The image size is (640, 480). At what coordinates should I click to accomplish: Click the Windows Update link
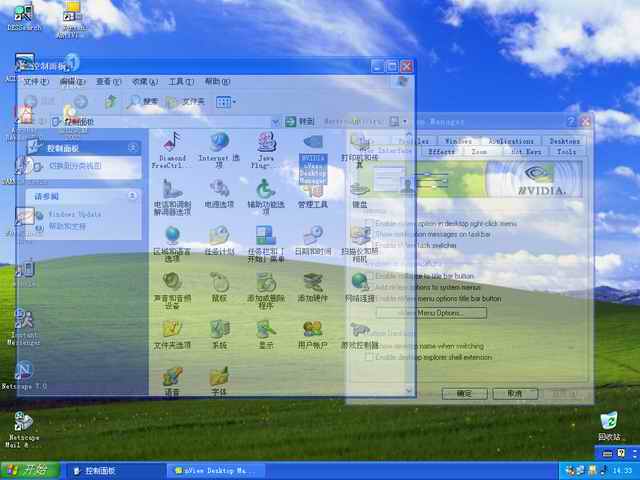74,214
